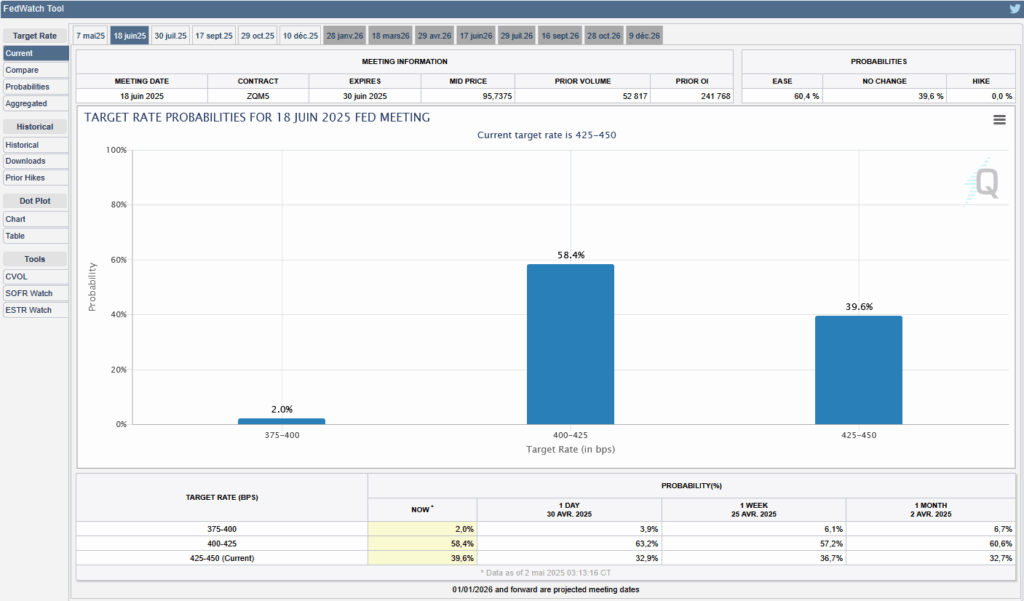Click the 1 DAY 30 AVR. 2025 column header
1024x601 pixels.
tap(569, 510)
